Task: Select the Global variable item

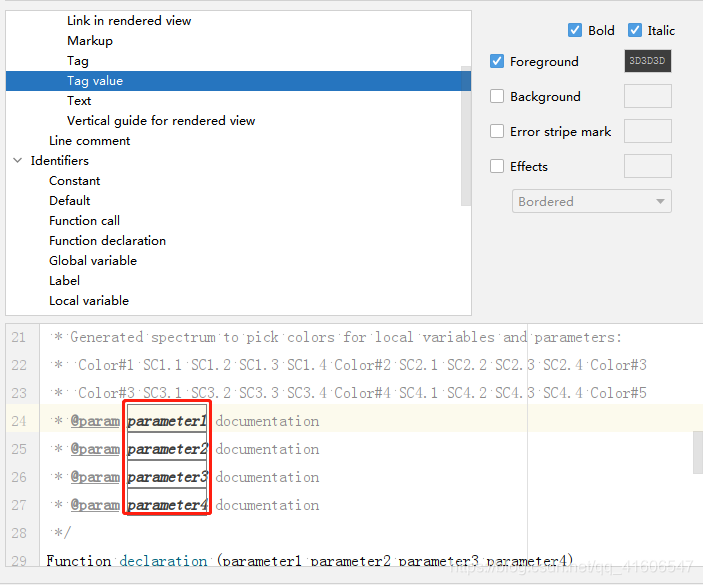Action: pyautogui.click(x=93, y=261)
